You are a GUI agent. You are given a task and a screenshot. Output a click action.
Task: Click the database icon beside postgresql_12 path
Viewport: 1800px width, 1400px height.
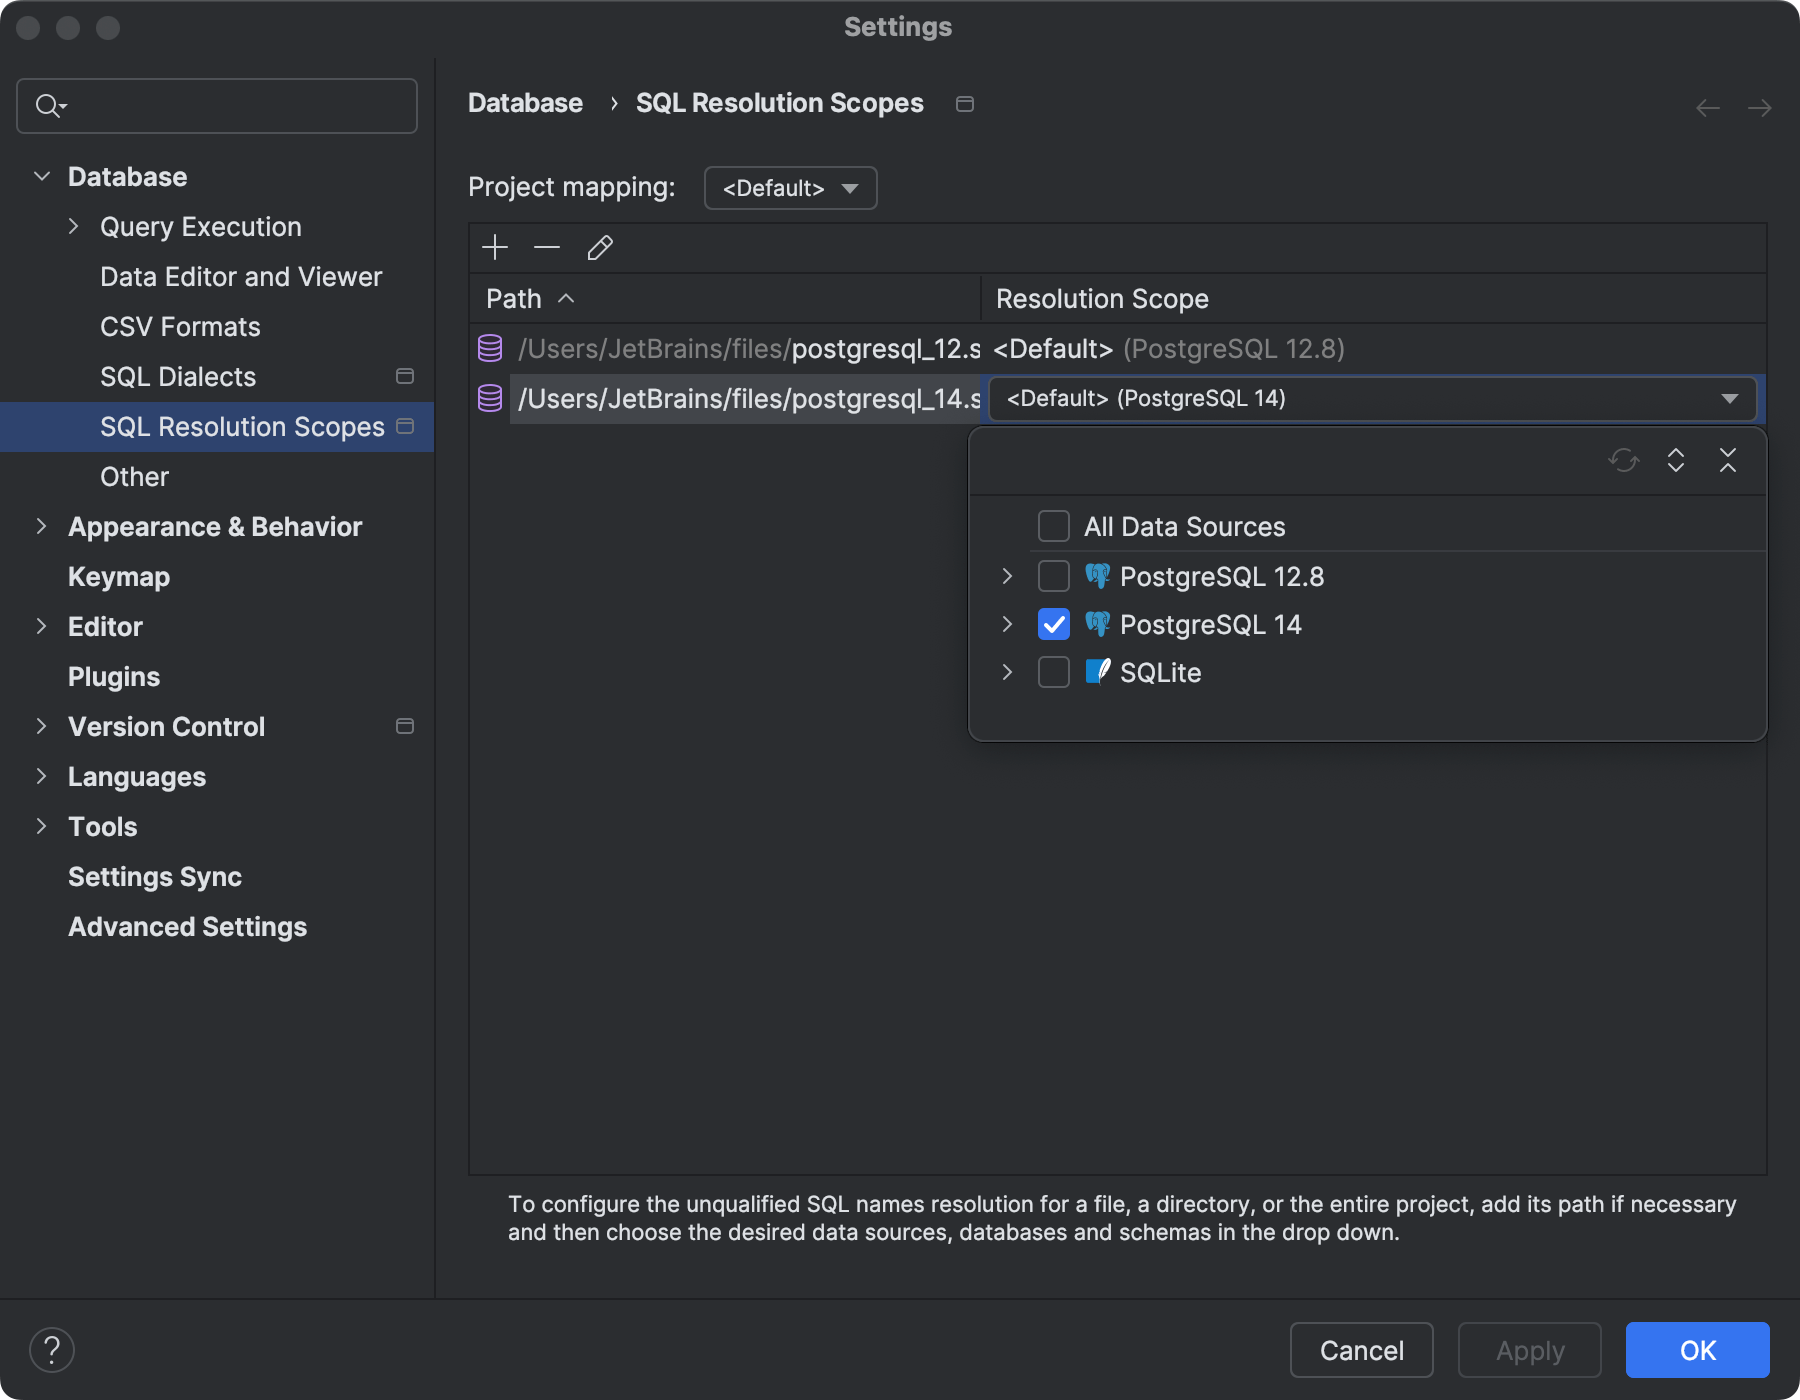[490, 349]
